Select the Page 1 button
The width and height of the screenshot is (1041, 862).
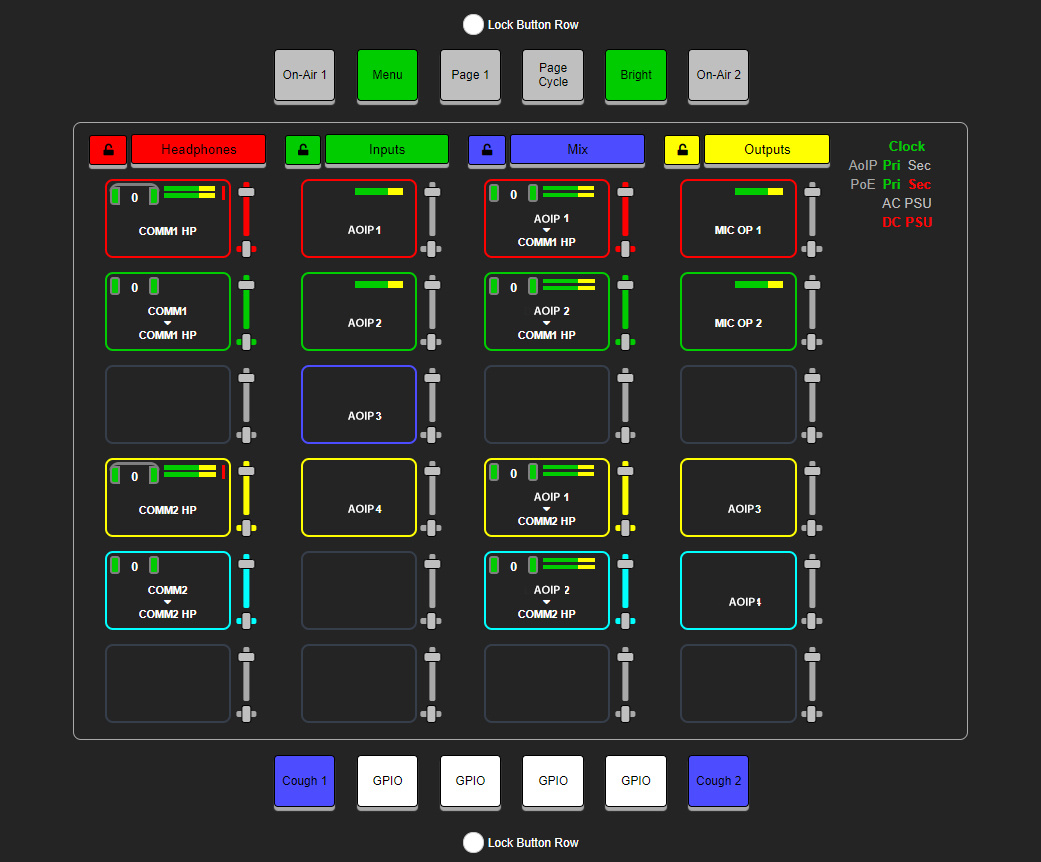coord(470,75)
